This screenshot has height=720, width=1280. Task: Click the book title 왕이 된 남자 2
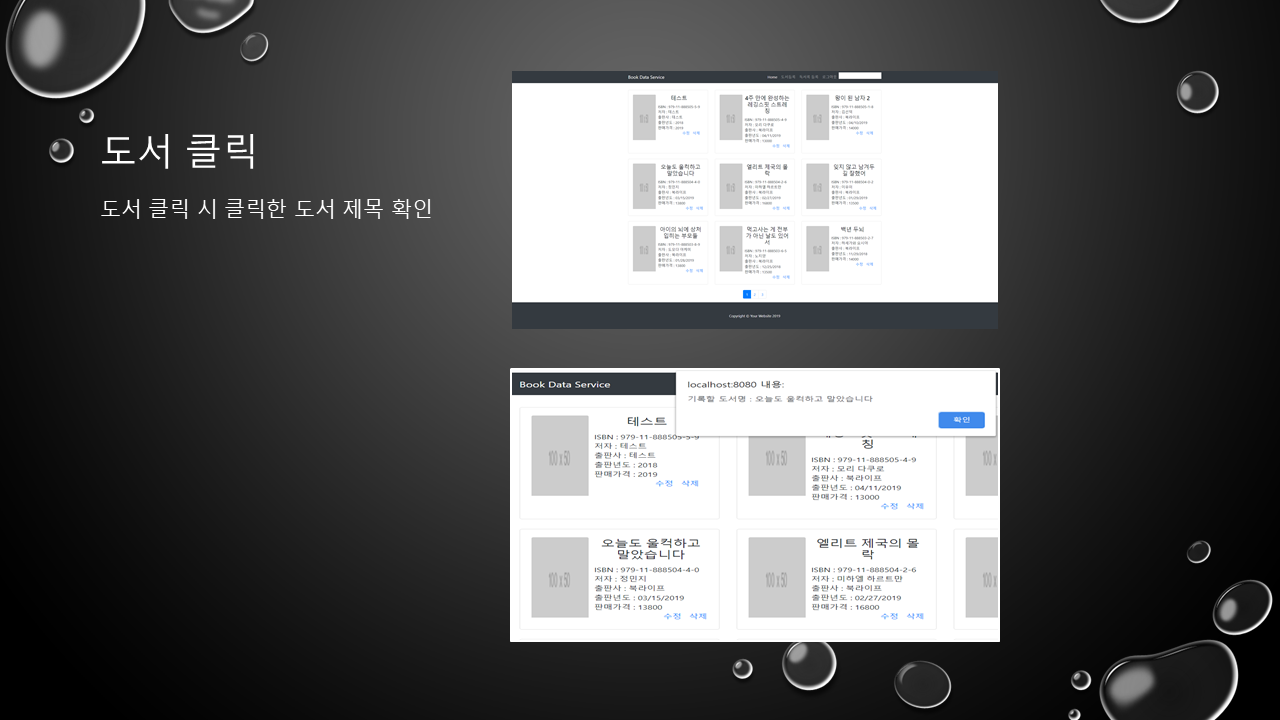[852, 98]
